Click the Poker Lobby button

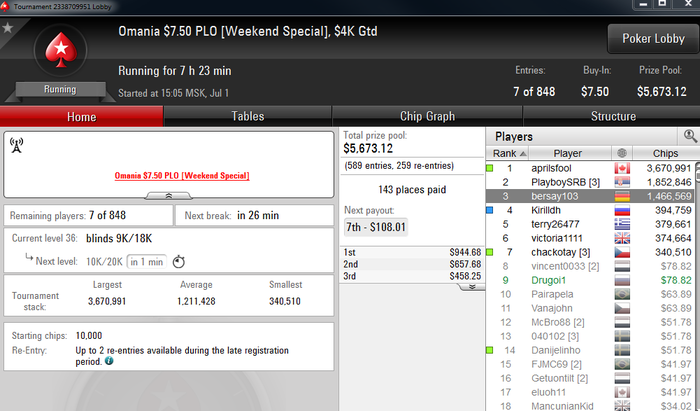(x=653, y=39)
